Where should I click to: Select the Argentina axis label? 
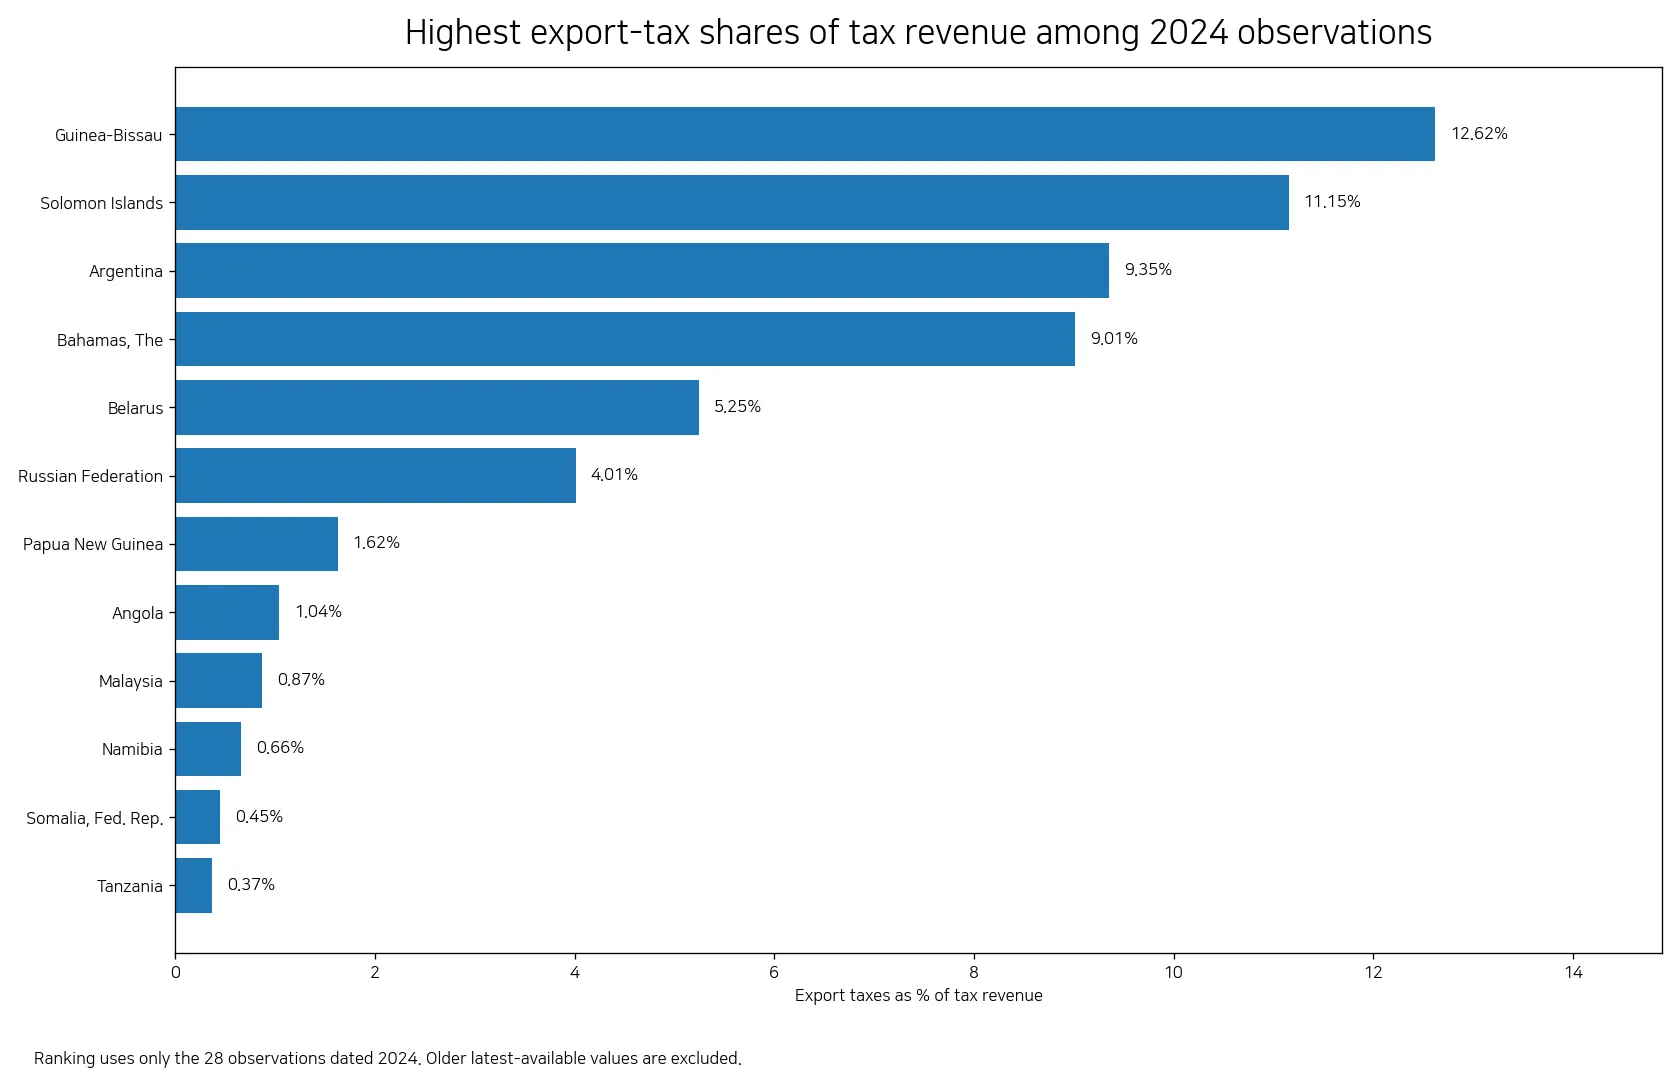(126, 271)
